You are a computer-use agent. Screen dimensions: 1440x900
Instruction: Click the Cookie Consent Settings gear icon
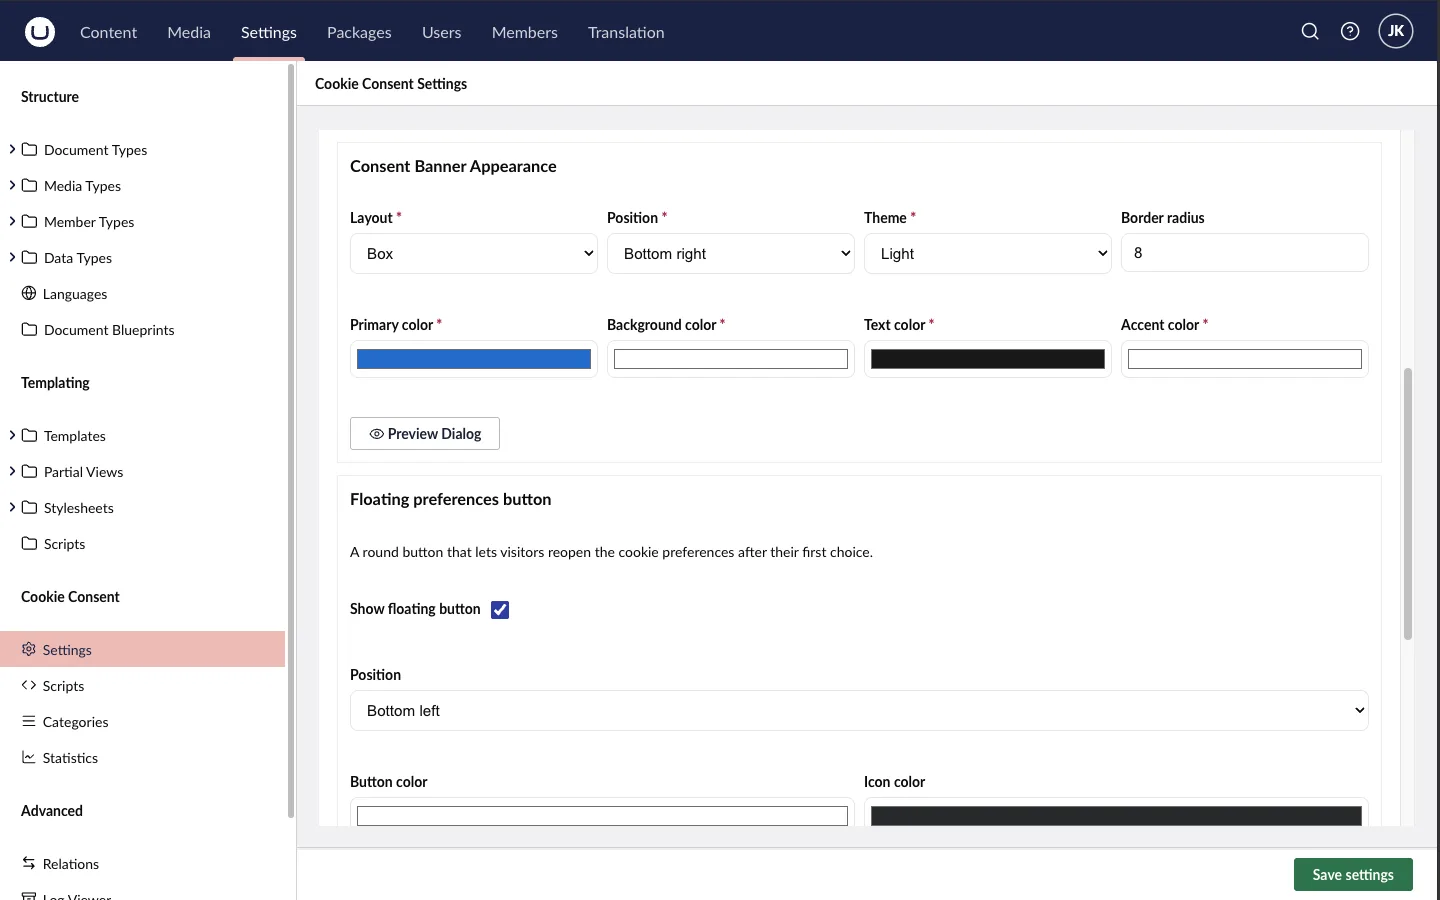tap(29, 649)
